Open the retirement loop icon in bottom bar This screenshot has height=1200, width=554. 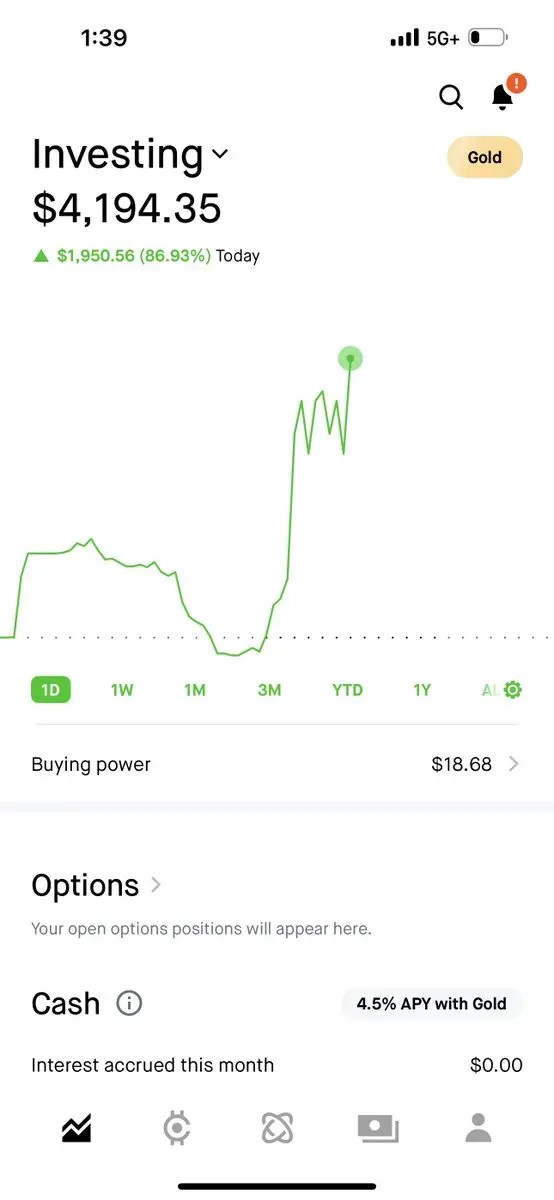(277, 1128)
